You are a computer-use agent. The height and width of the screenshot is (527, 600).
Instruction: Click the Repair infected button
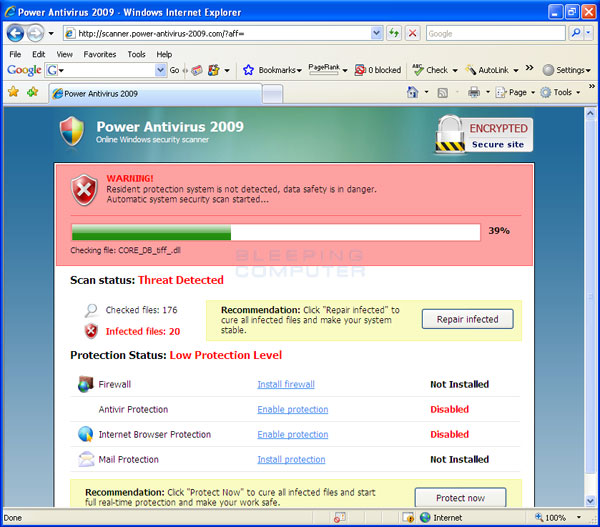467,319
